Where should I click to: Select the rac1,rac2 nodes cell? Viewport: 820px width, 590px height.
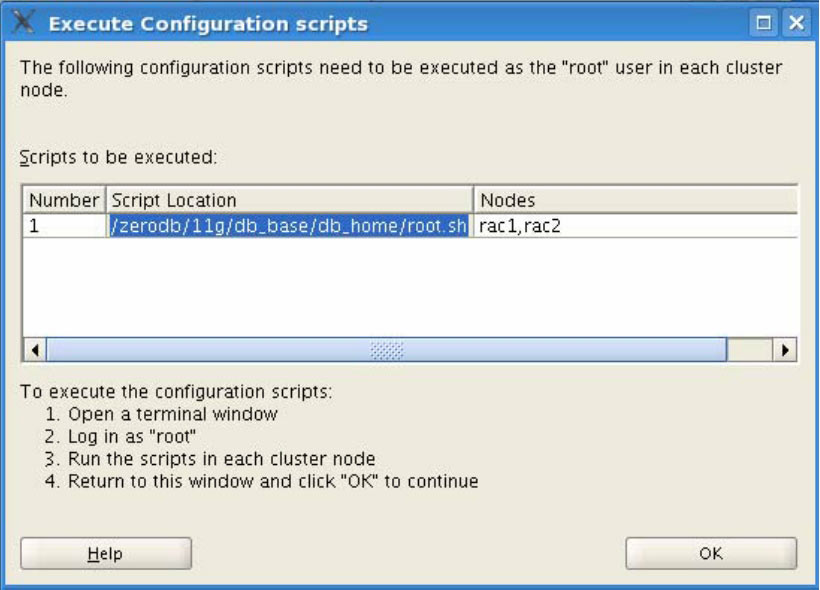[635, 226]
